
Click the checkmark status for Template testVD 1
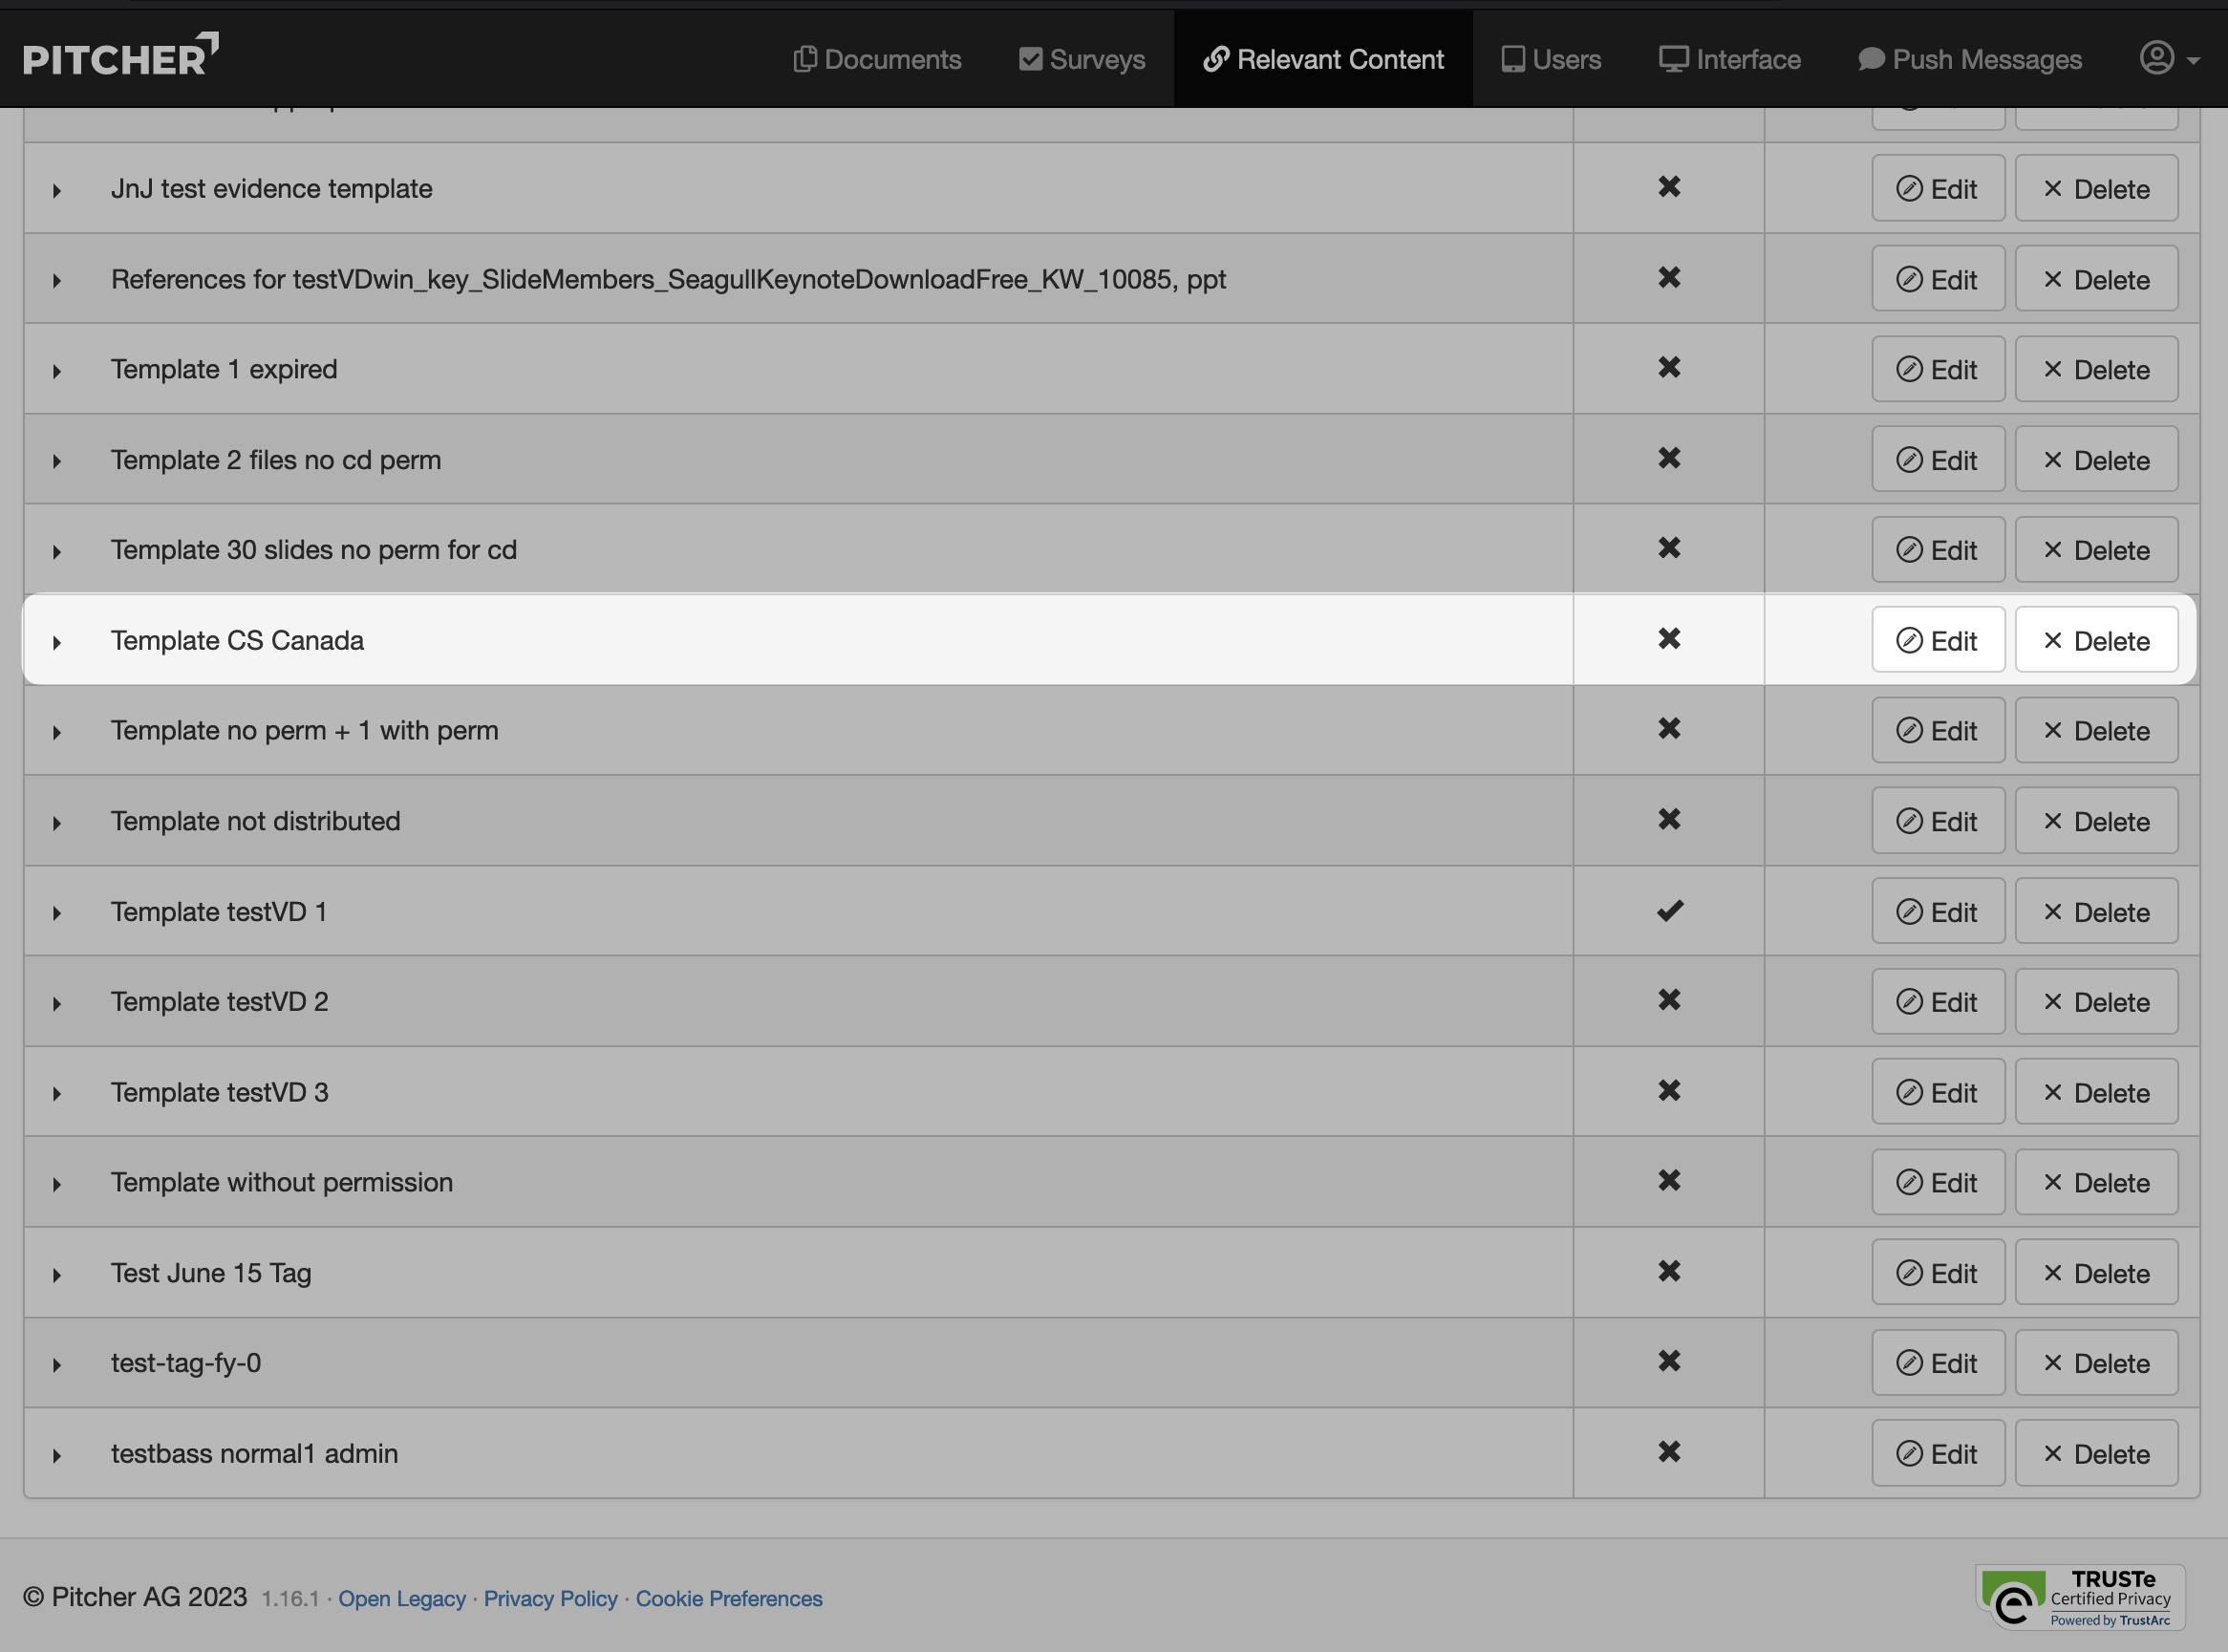click(1669, 911)
